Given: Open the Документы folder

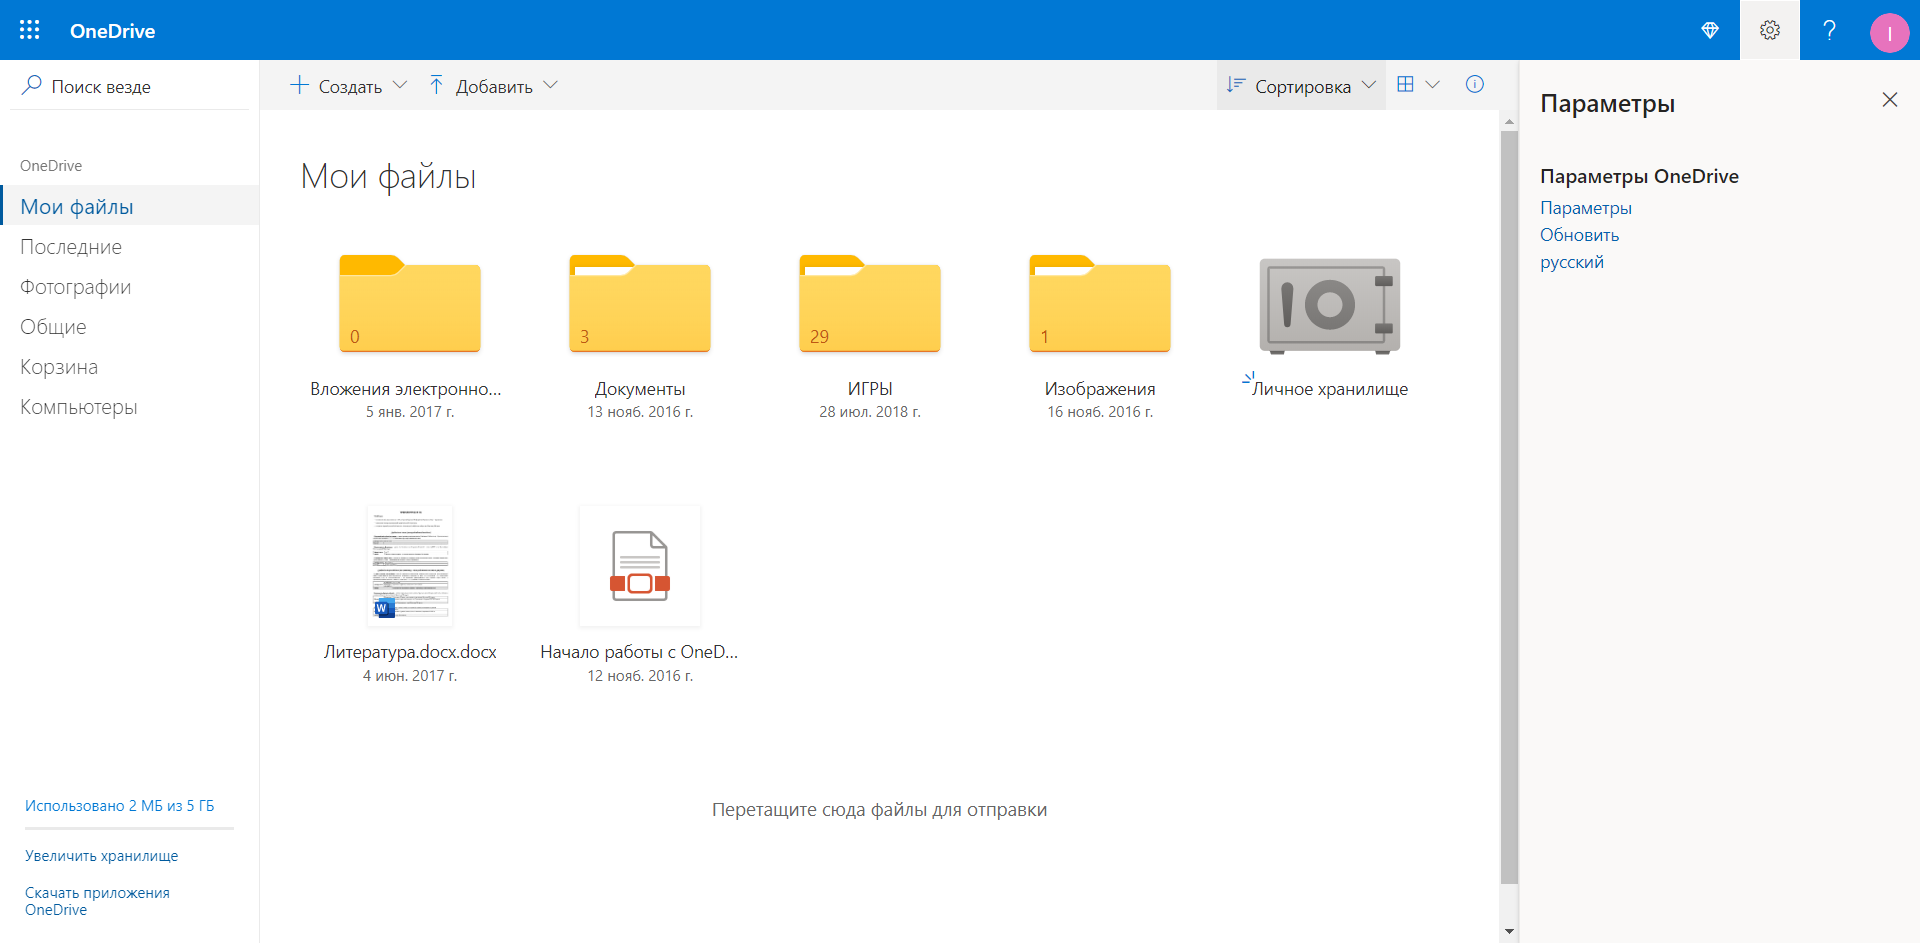Looking at the screenshot, I should tap(640, 305).
